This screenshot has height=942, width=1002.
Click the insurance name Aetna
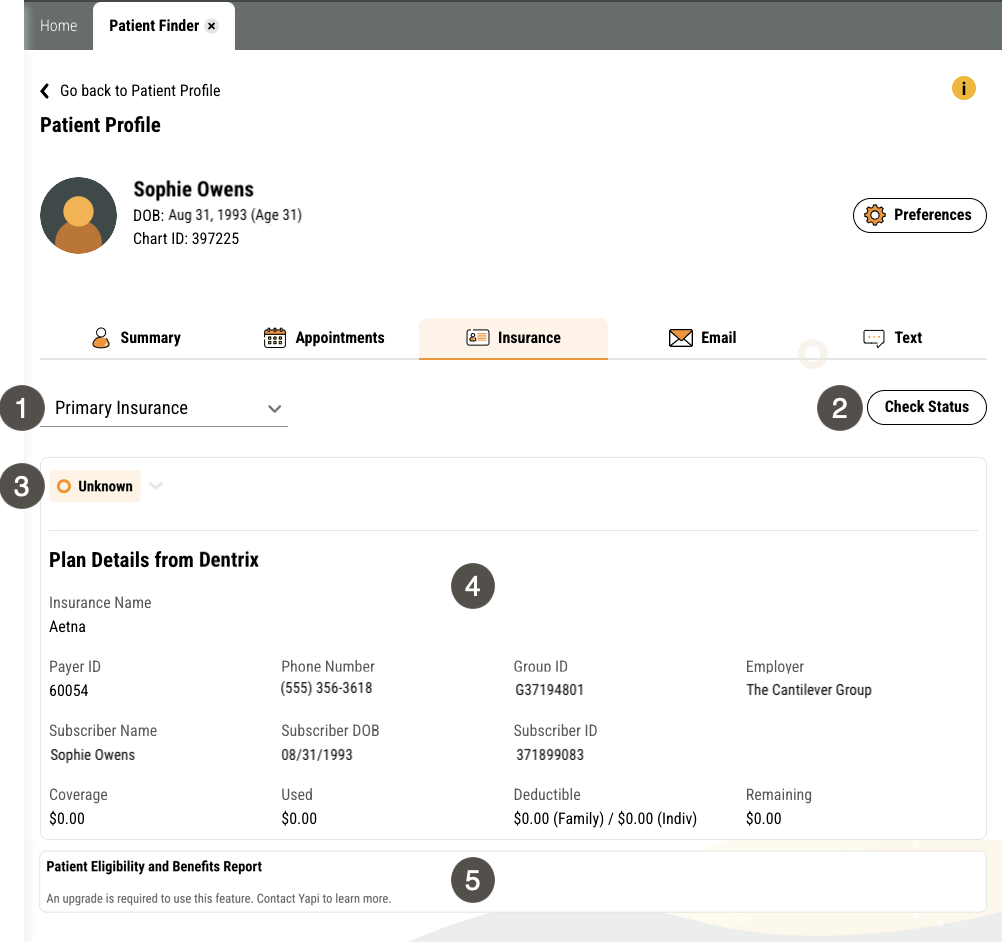click(67, 627)
